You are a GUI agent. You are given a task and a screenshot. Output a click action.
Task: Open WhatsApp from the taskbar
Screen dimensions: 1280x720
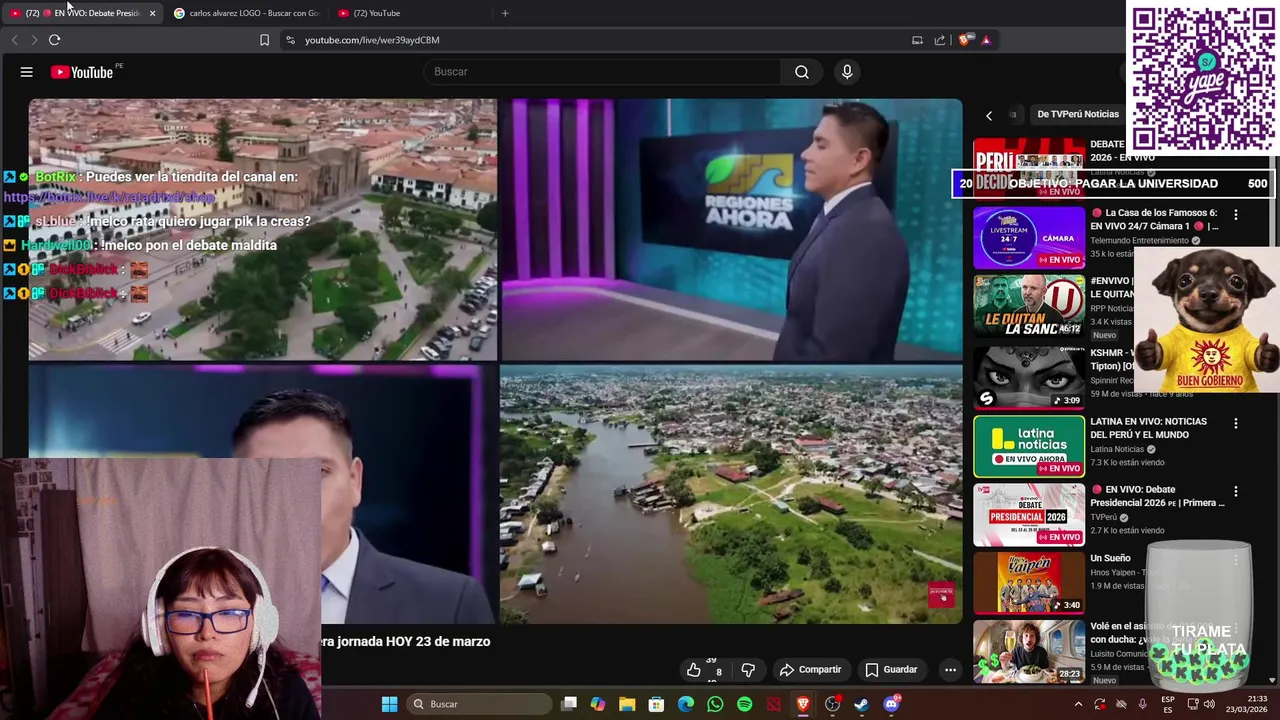715,704
